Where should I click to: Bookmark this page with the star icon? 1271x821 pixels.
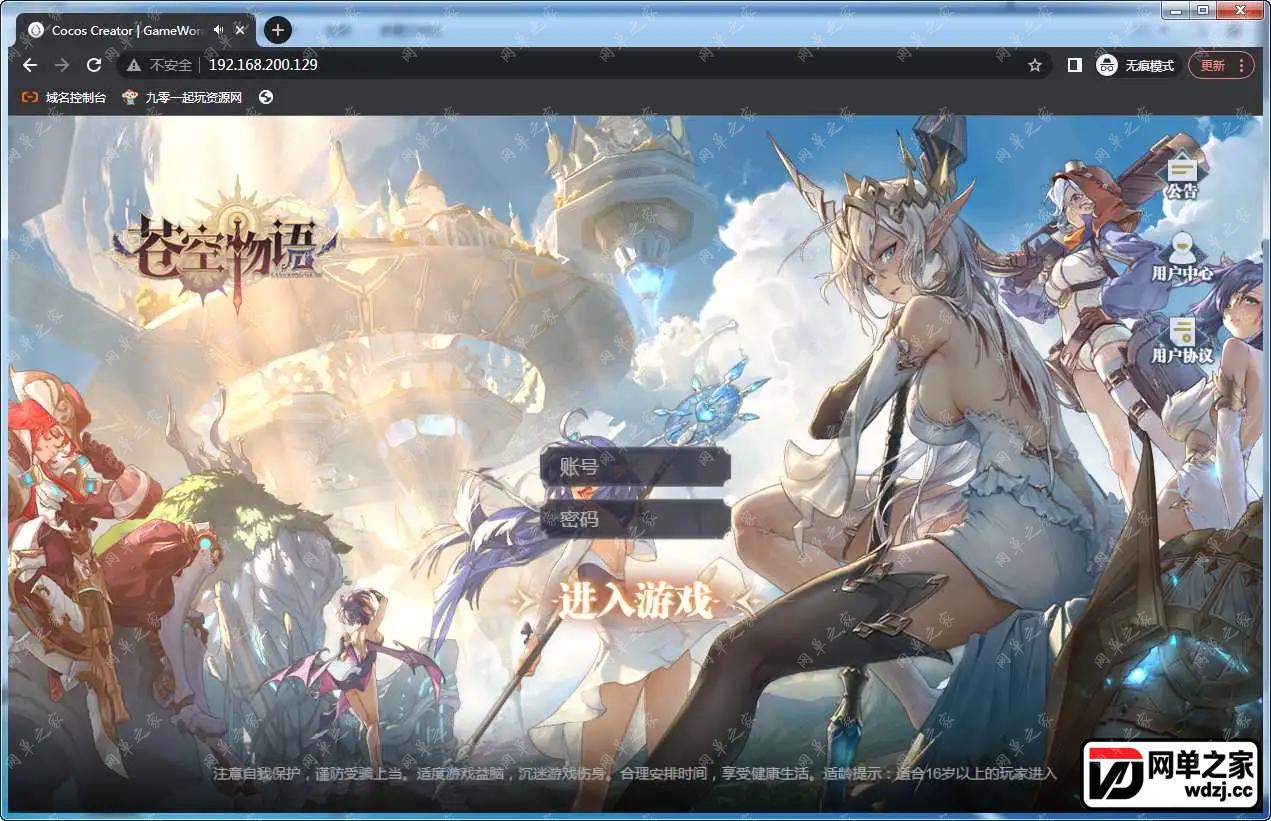pos(1035,65)
